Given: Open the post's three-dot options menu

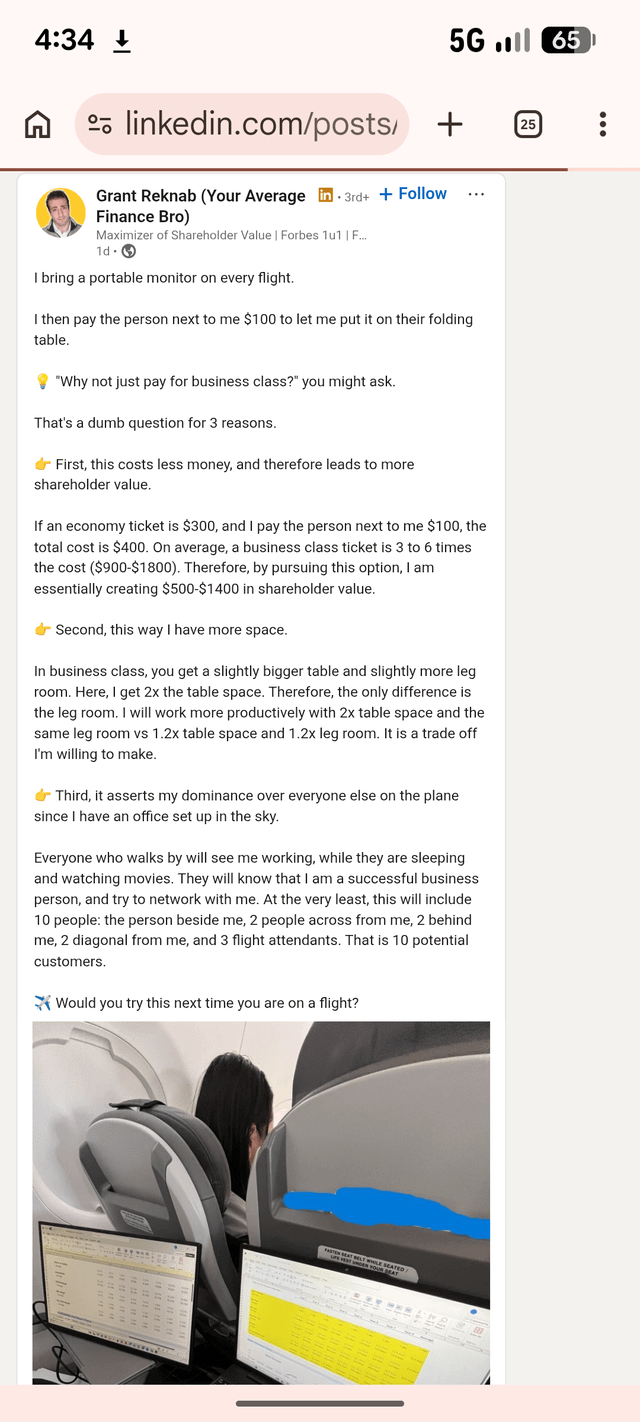Looking at the screenshot, I should click(476, 194).
